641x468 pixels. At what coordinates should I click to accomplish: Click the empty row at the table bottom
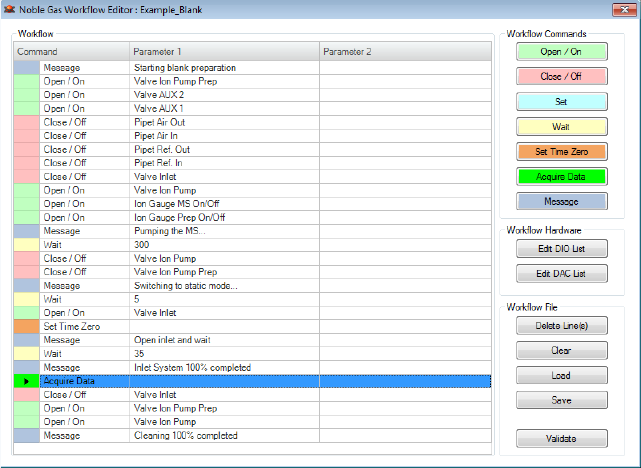click(253, 448)
